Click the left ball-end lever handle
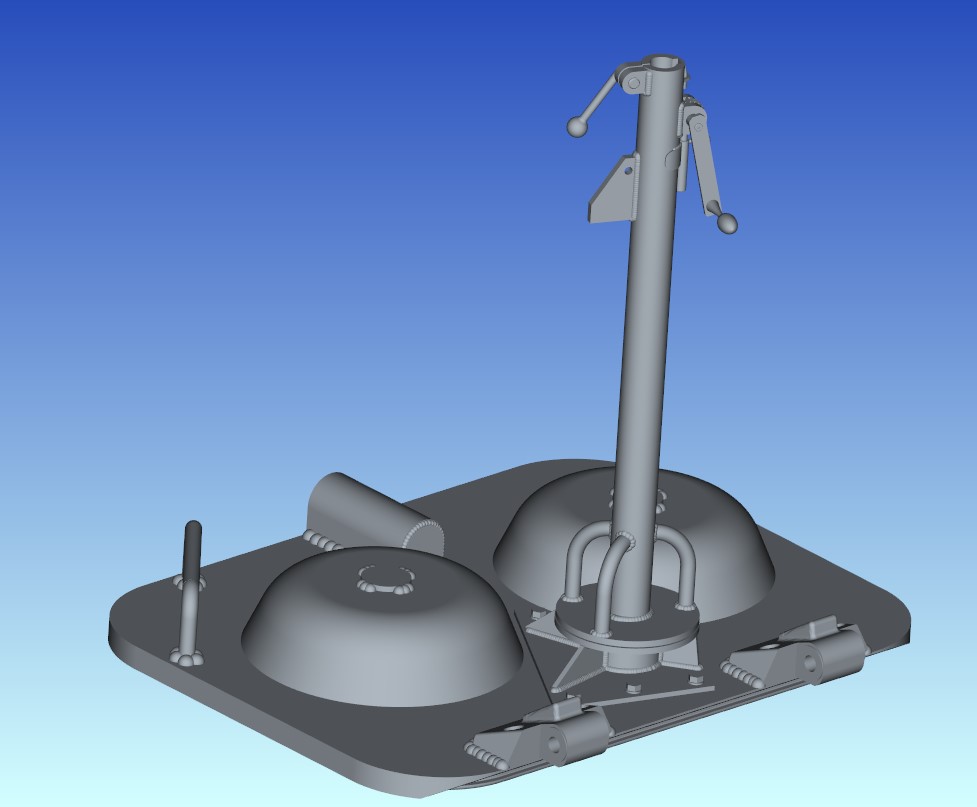The width and height of the screenshot is (977, 807). coord(577,127)
